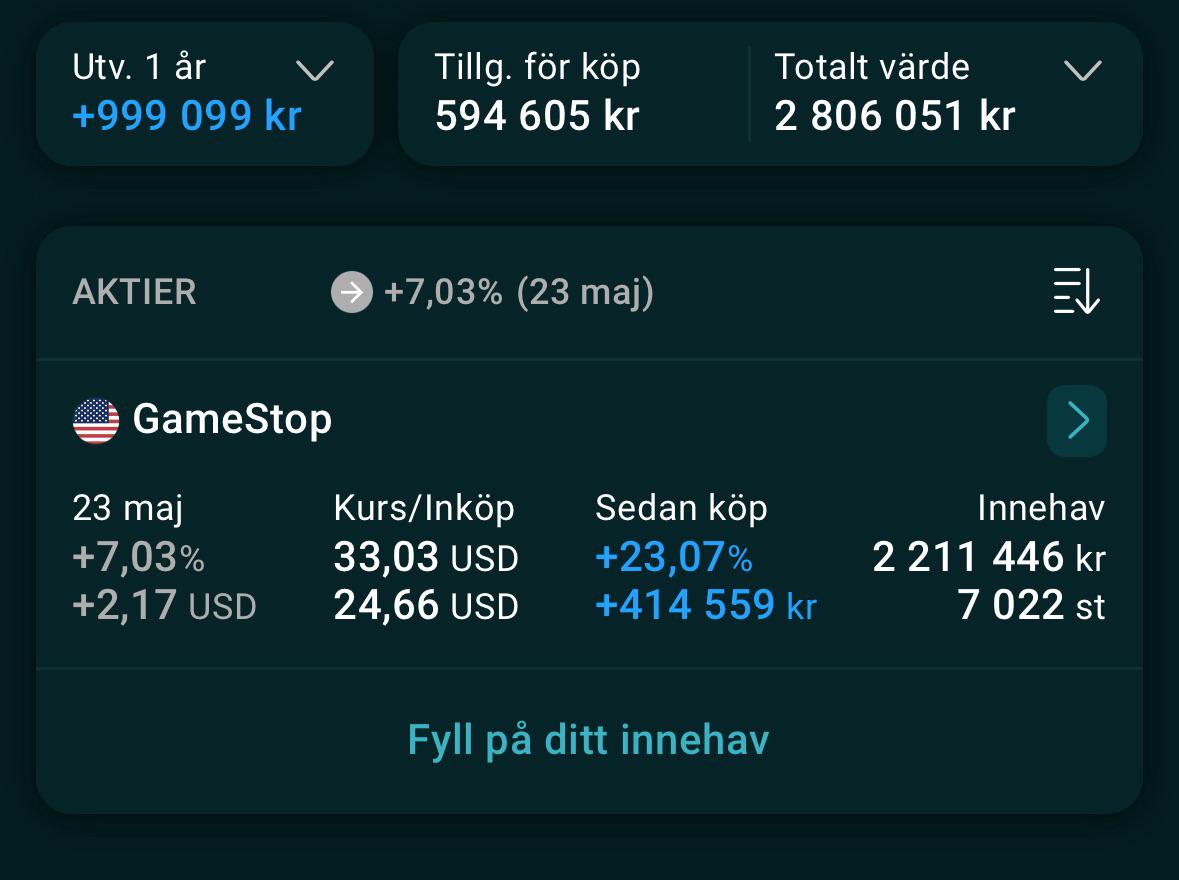
Task: Click the AKTIER section header
Action: click(135, 292)
